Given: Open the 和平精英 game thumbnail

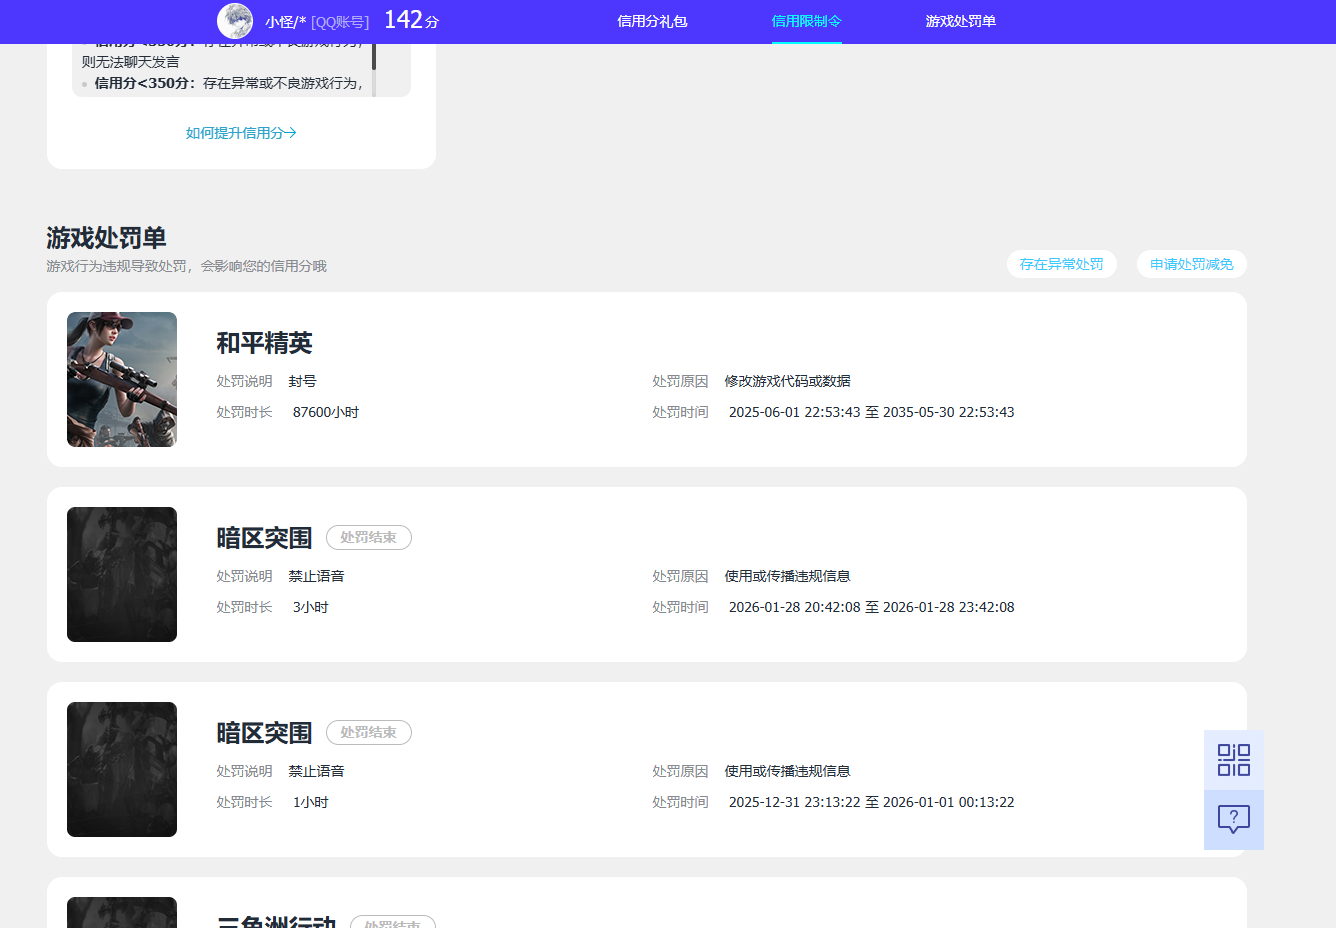Looking at the screenshot, I should click(x=121, y=379).
